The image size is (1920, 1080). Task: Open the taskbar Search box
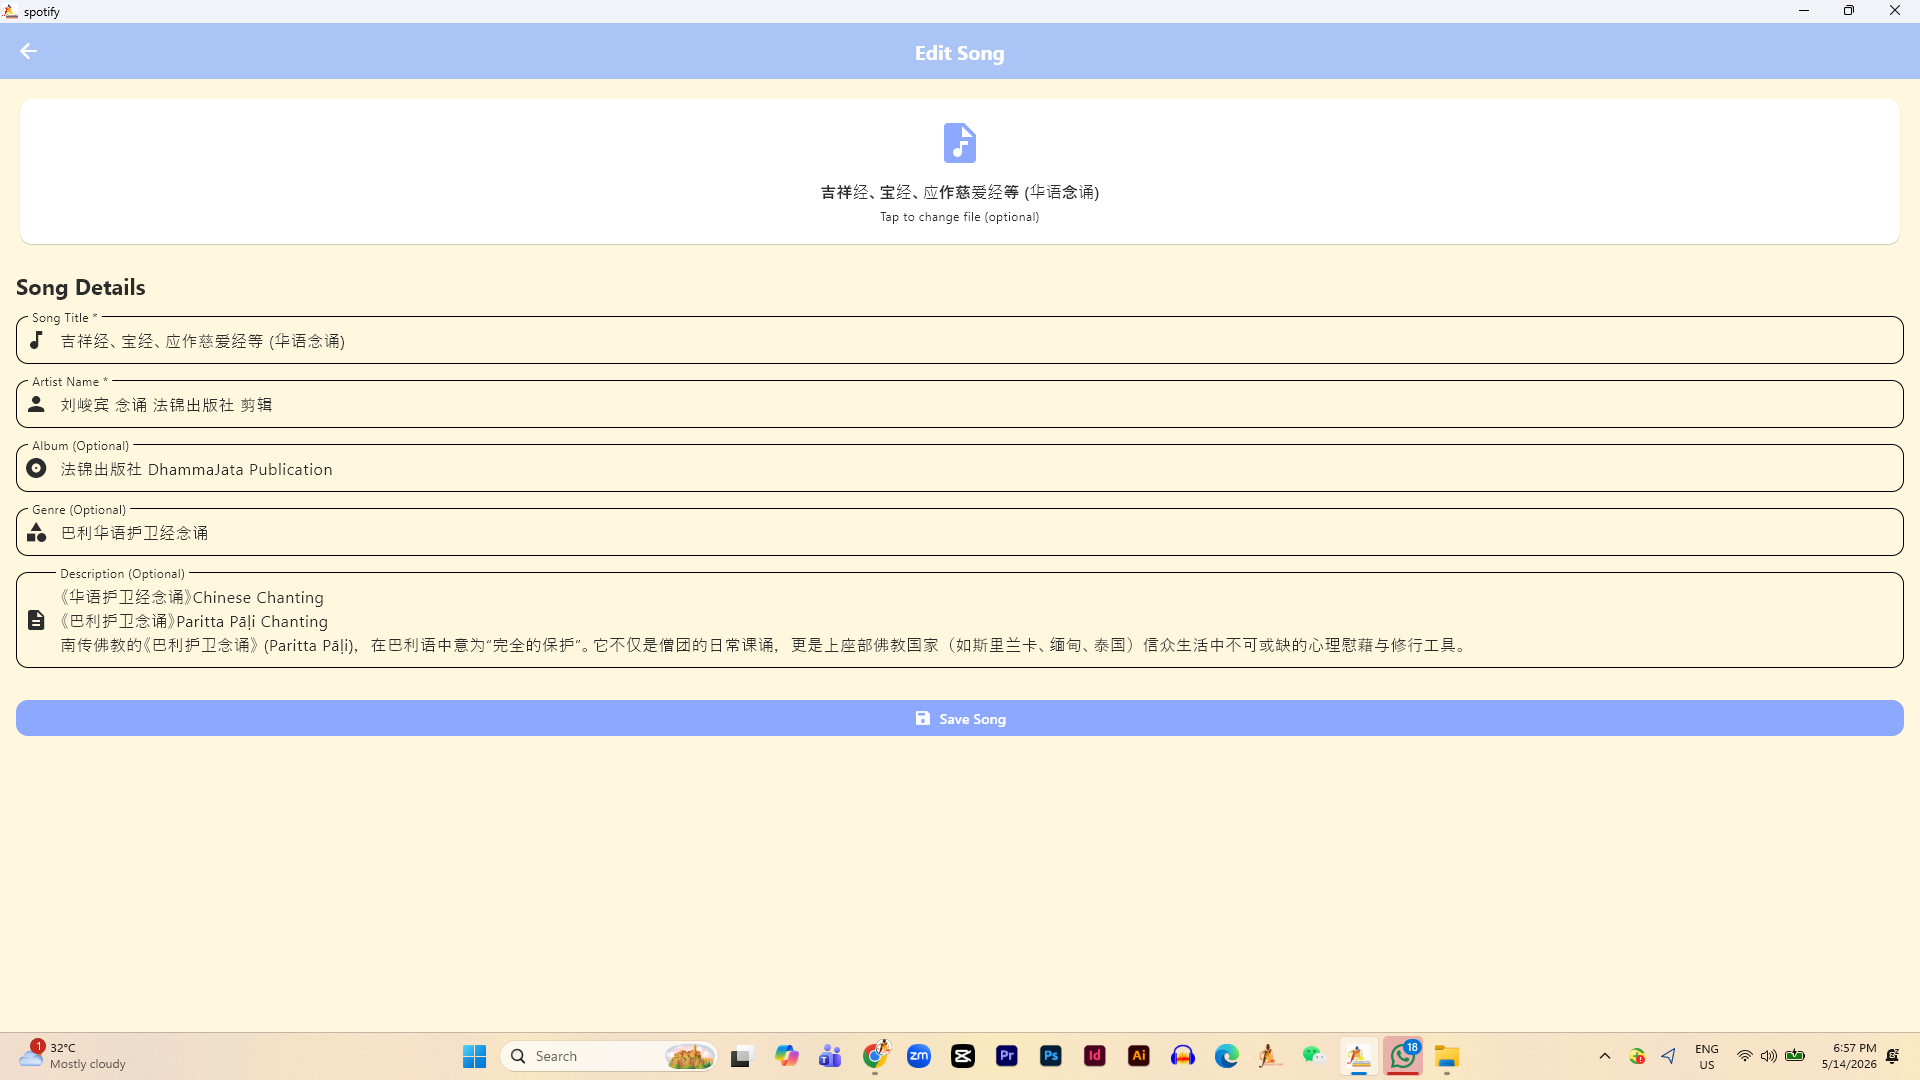tap(609, 1056)
